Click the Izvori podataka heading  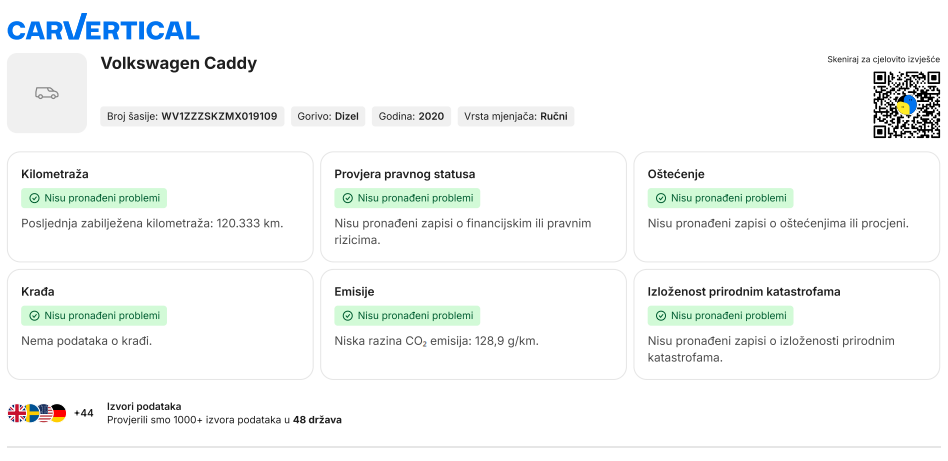(x=144, y=406)
